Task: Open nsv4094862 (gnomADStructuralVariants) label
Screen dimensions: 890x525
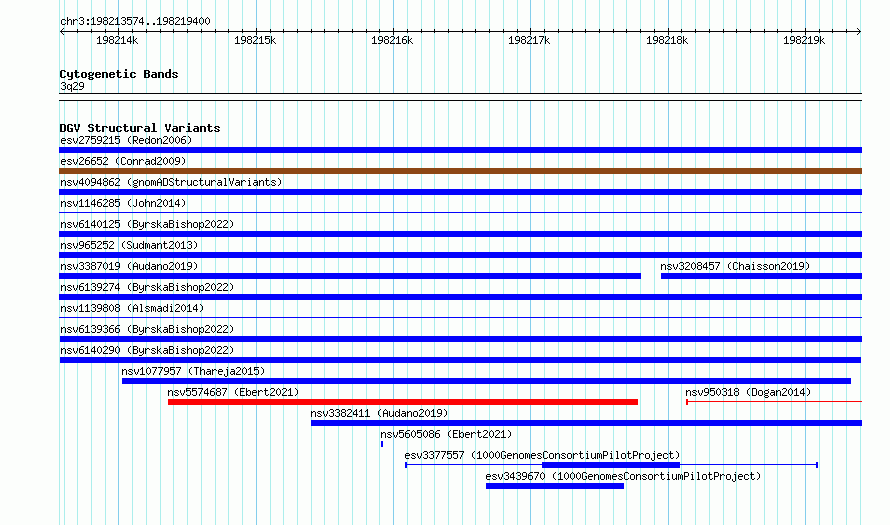Action: pos(171,182)
